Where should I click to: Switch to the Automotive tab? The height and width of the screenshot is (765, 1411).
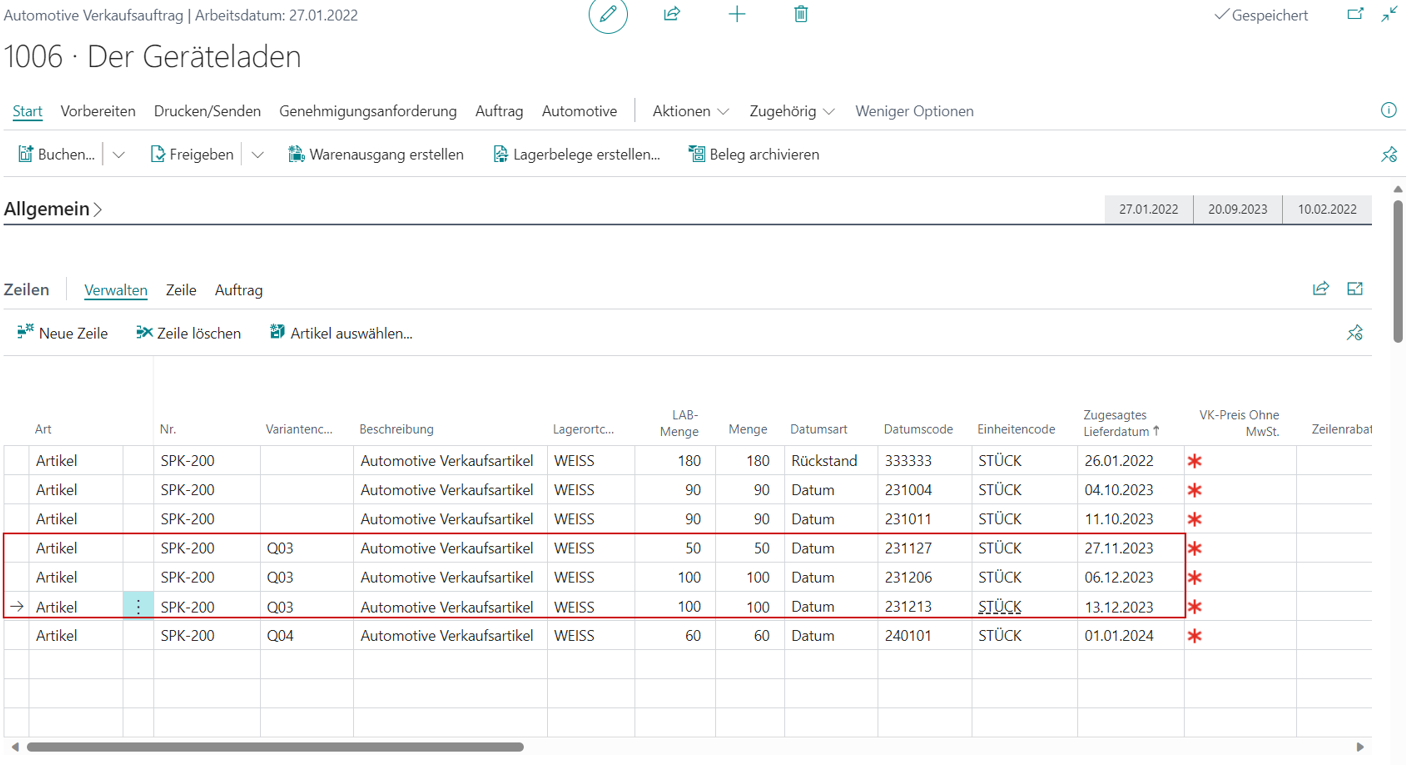point(579,111)
